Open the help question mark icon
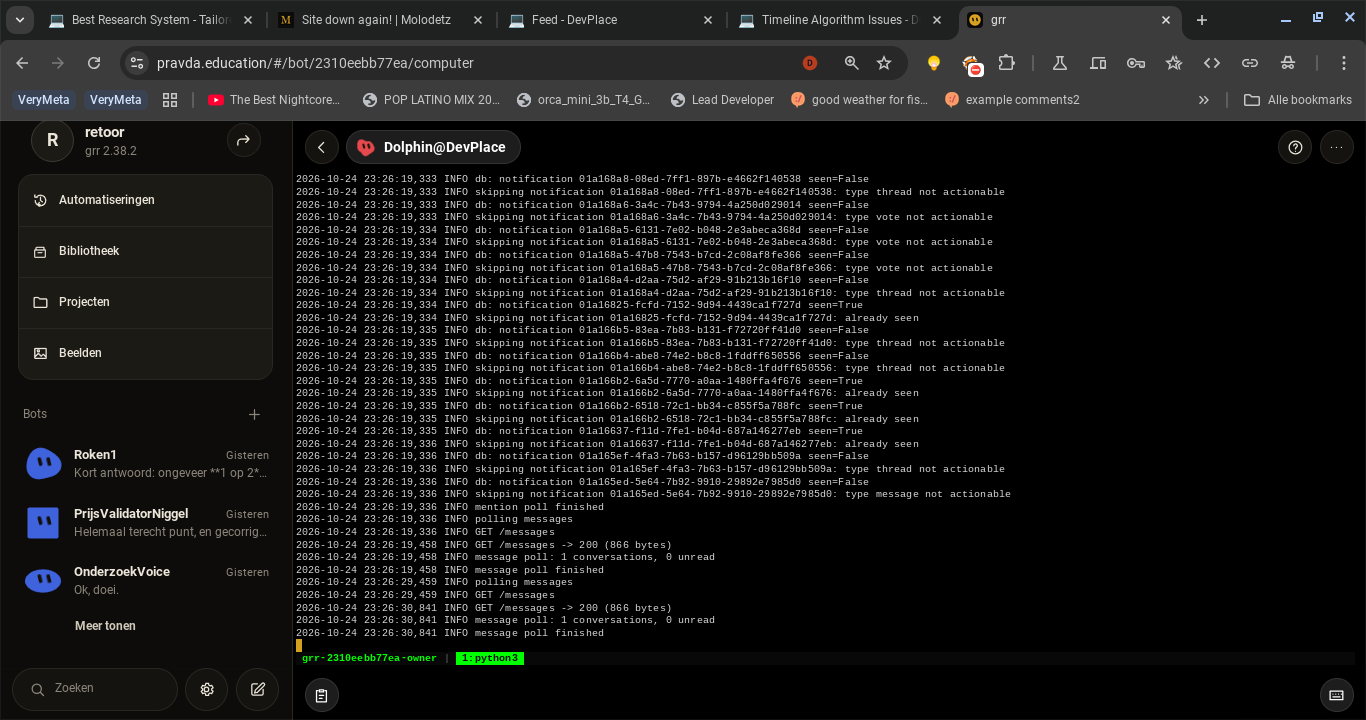Screen dimensions: 1366x720 click(1295, 147)
